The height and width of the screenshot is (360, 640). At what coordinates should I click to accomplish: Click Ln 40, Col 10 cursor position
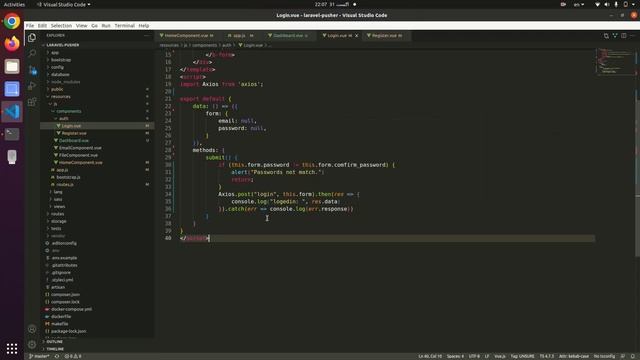coord(430,356)
